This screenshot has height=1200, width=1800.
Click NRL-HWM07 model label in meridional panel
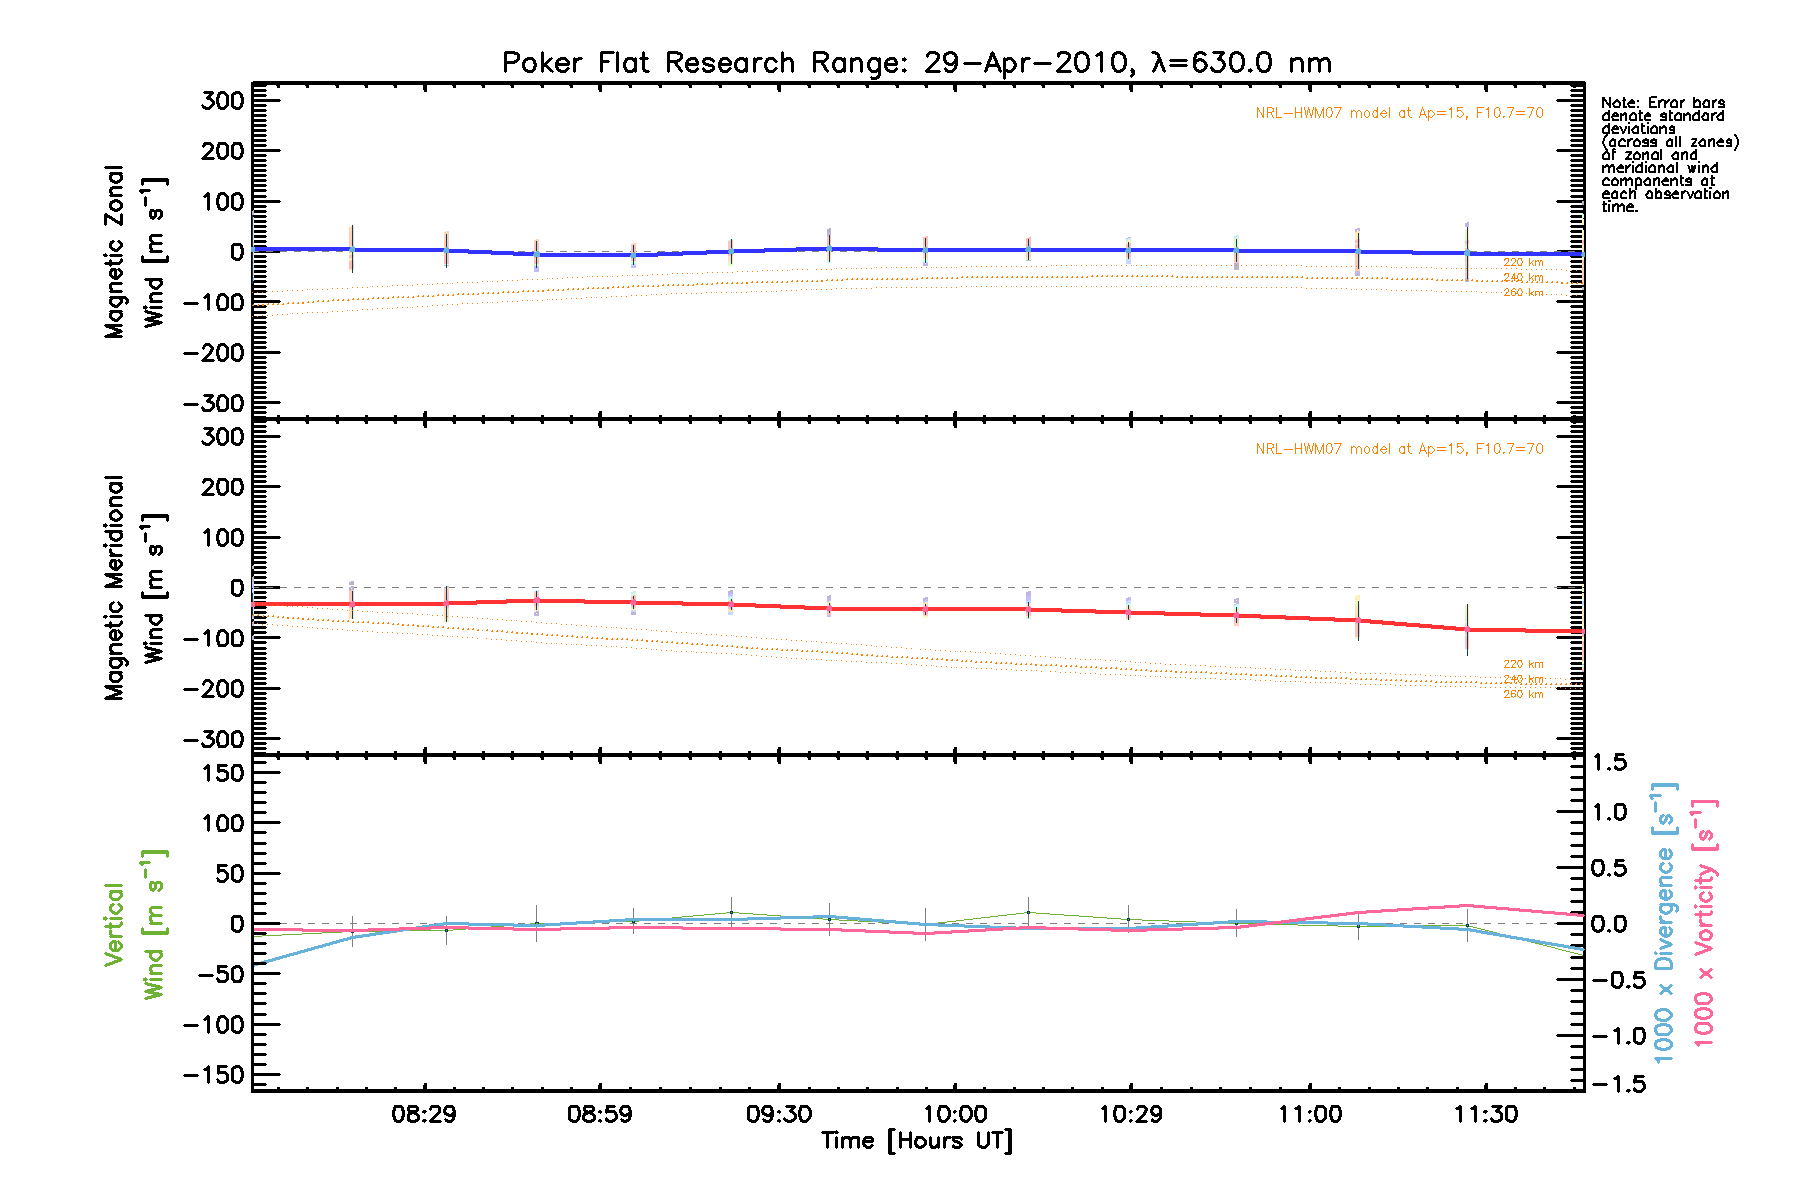tap(1399, 449)
